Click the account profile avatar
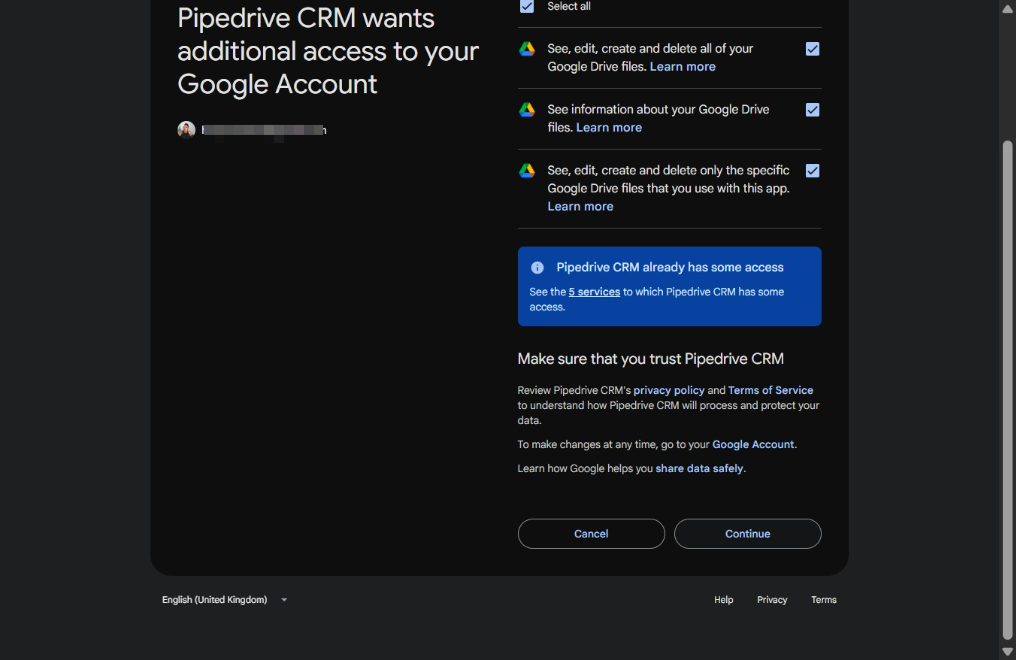Viewport: 1016px width, 660px height. click(x=187, y=130)
